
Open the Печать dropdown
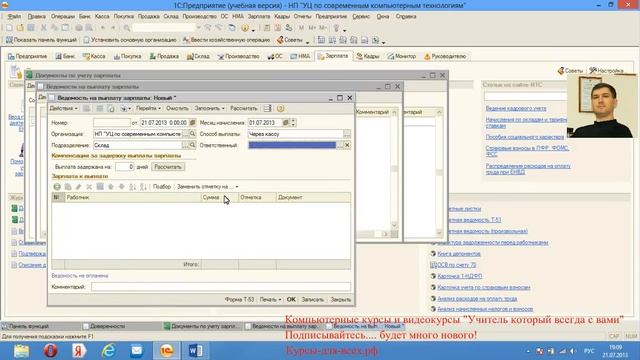pyautogui.click(x=270, y=300)
